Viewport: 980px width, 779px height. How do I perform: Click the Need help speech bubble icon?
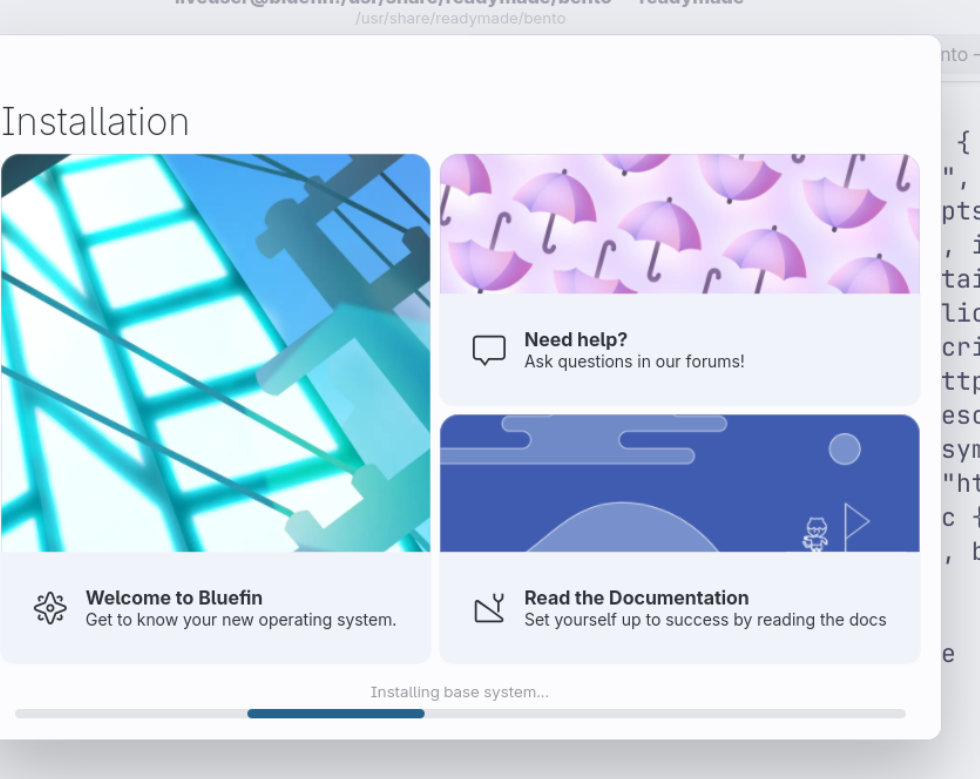[489, 351]
